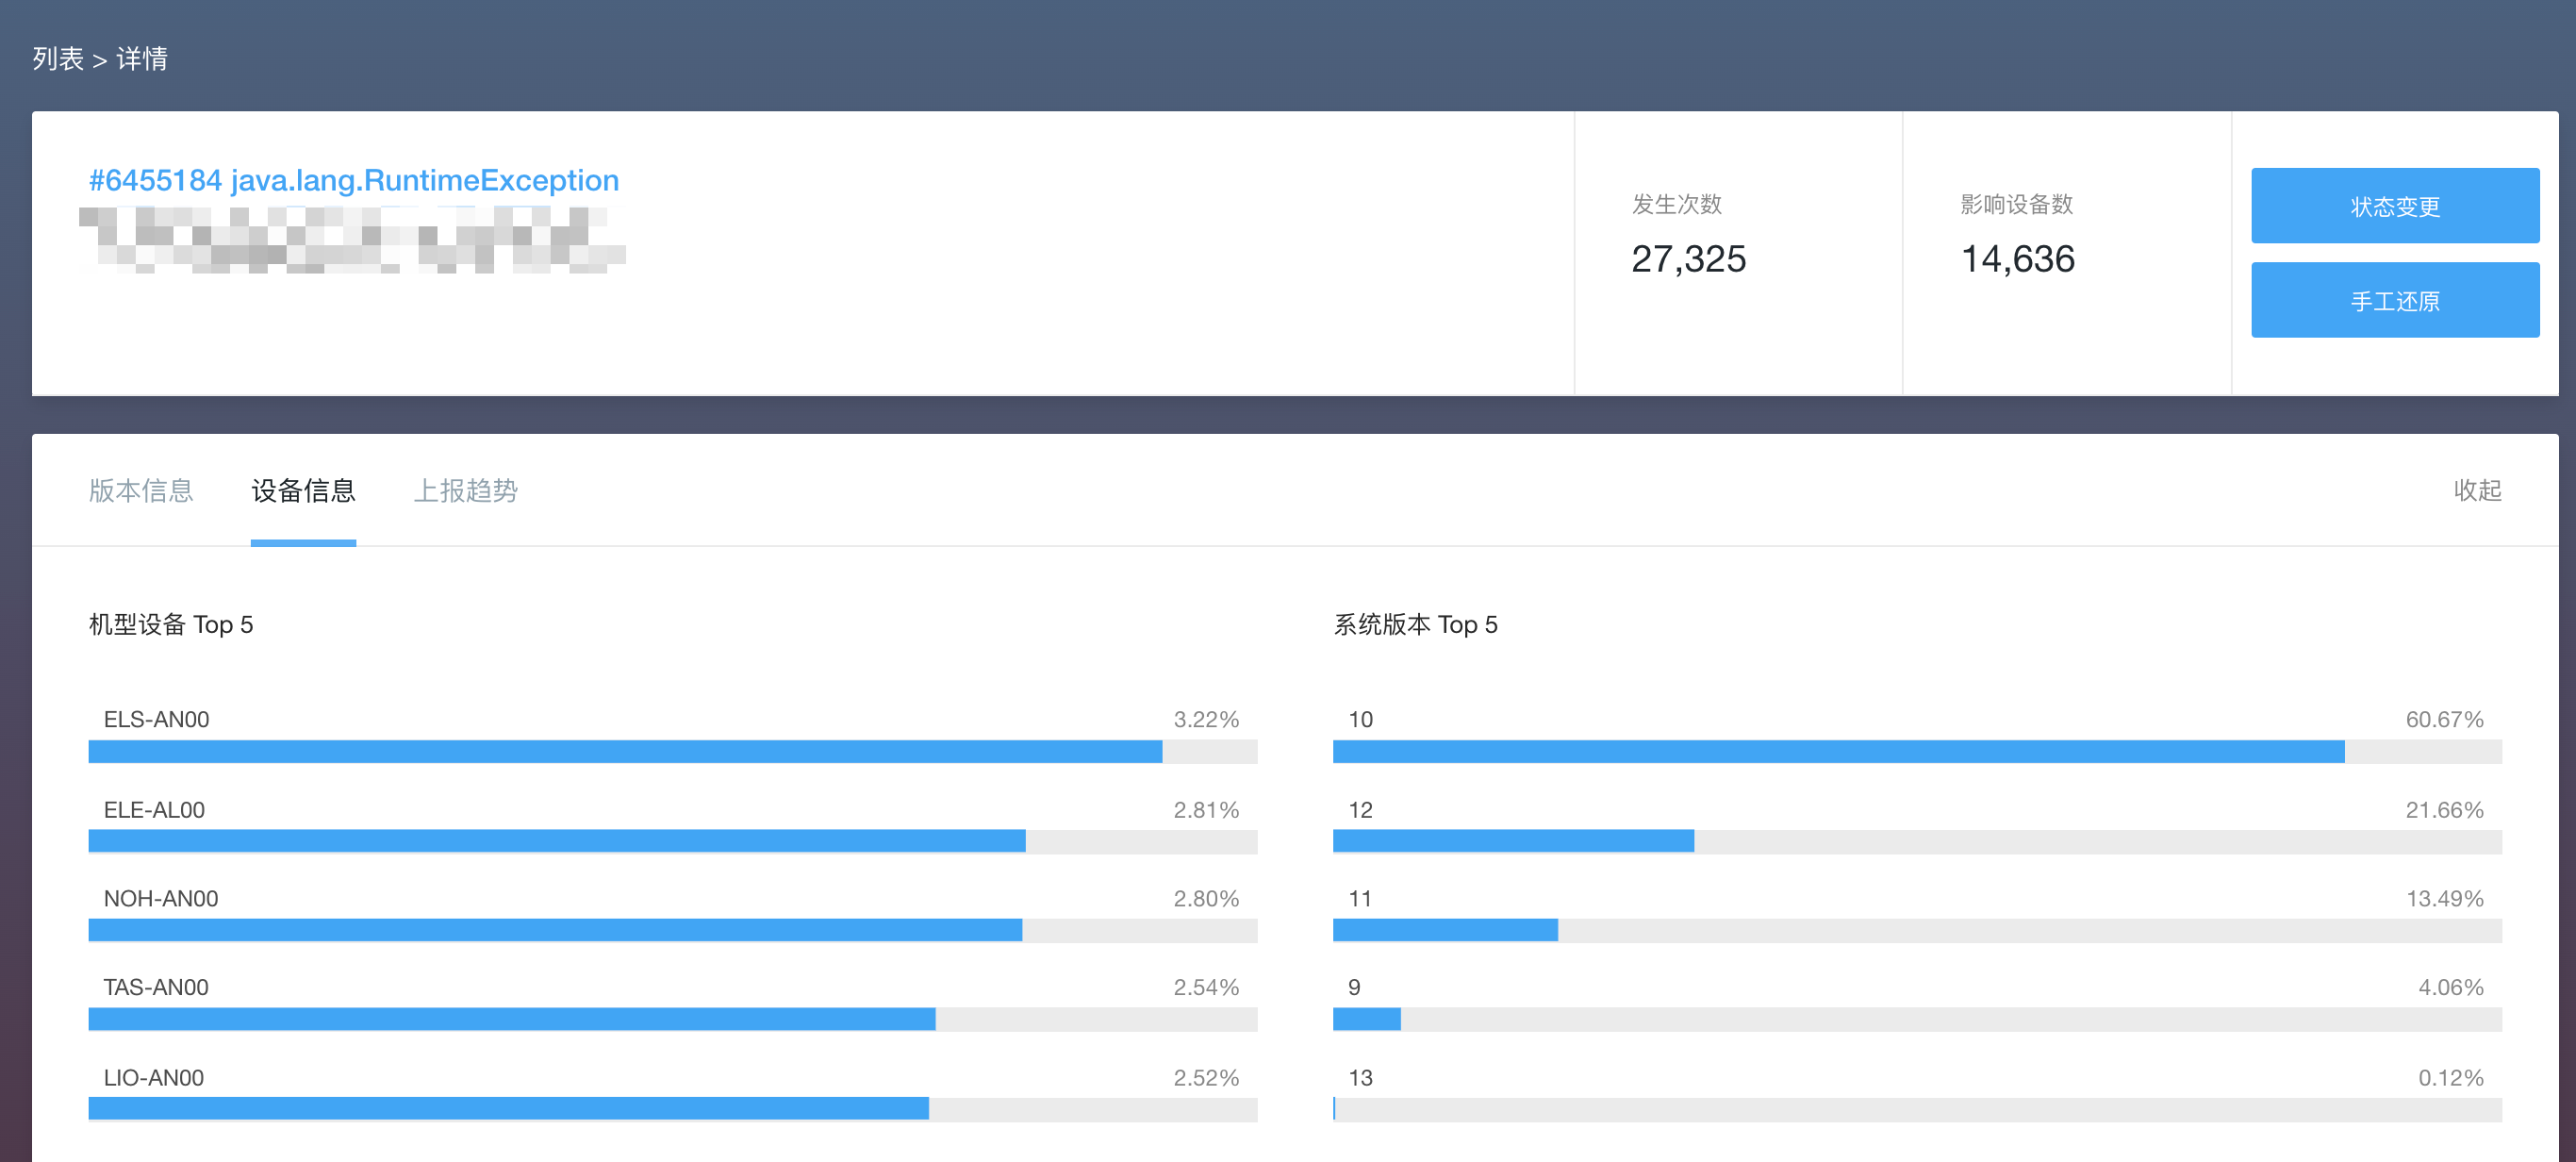Click the 手工还原 button
Image resolution: width=2576 pixels, height=1162 pixels.
click(2395, 300)
